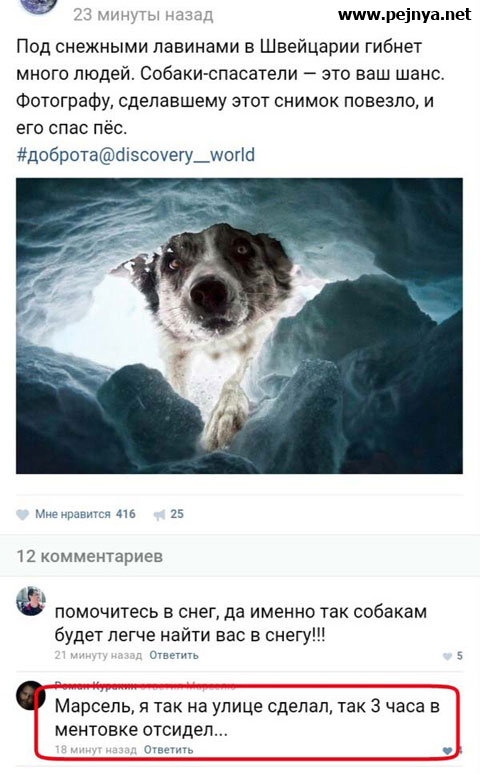
Task: Click 'Ответить' under the first comment
Action: coord(174,656)
